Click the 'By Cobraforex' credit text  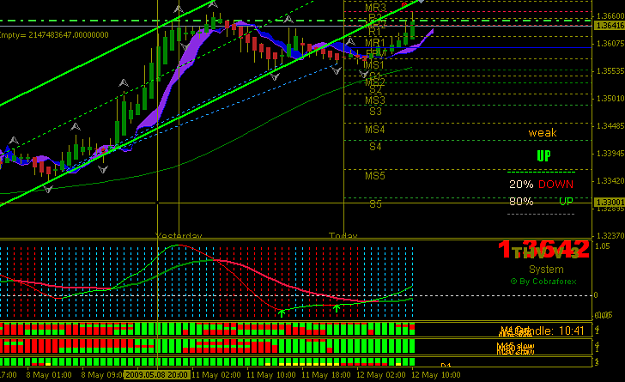[544, 282]
